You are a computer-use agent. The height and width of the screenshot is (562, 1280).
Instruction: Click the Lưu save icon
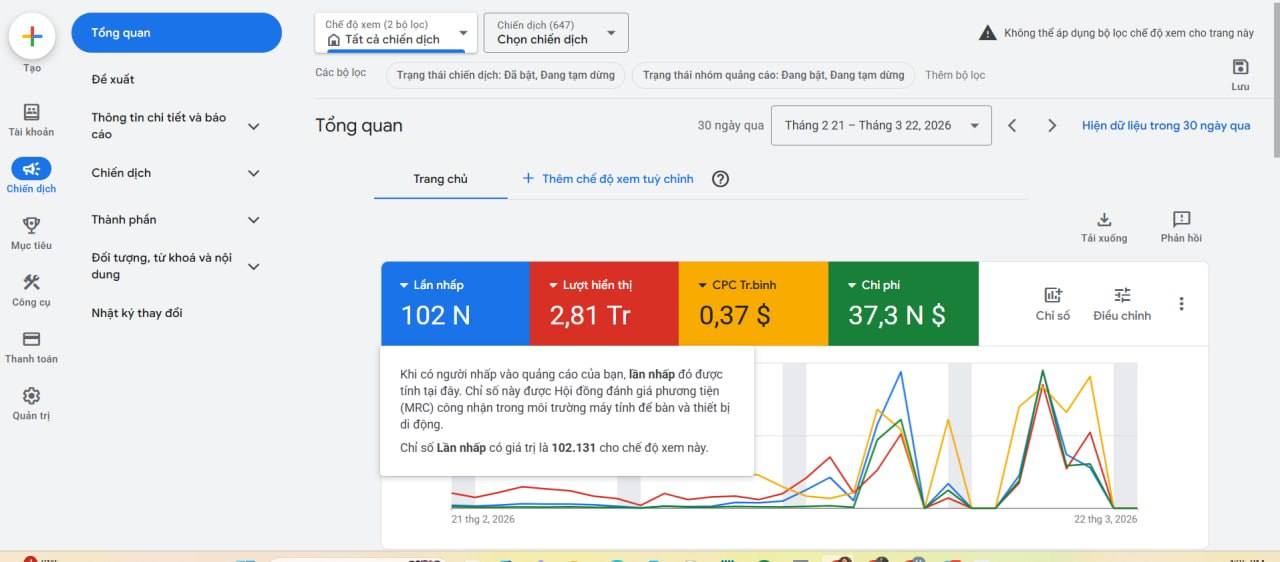[1240, 67]
